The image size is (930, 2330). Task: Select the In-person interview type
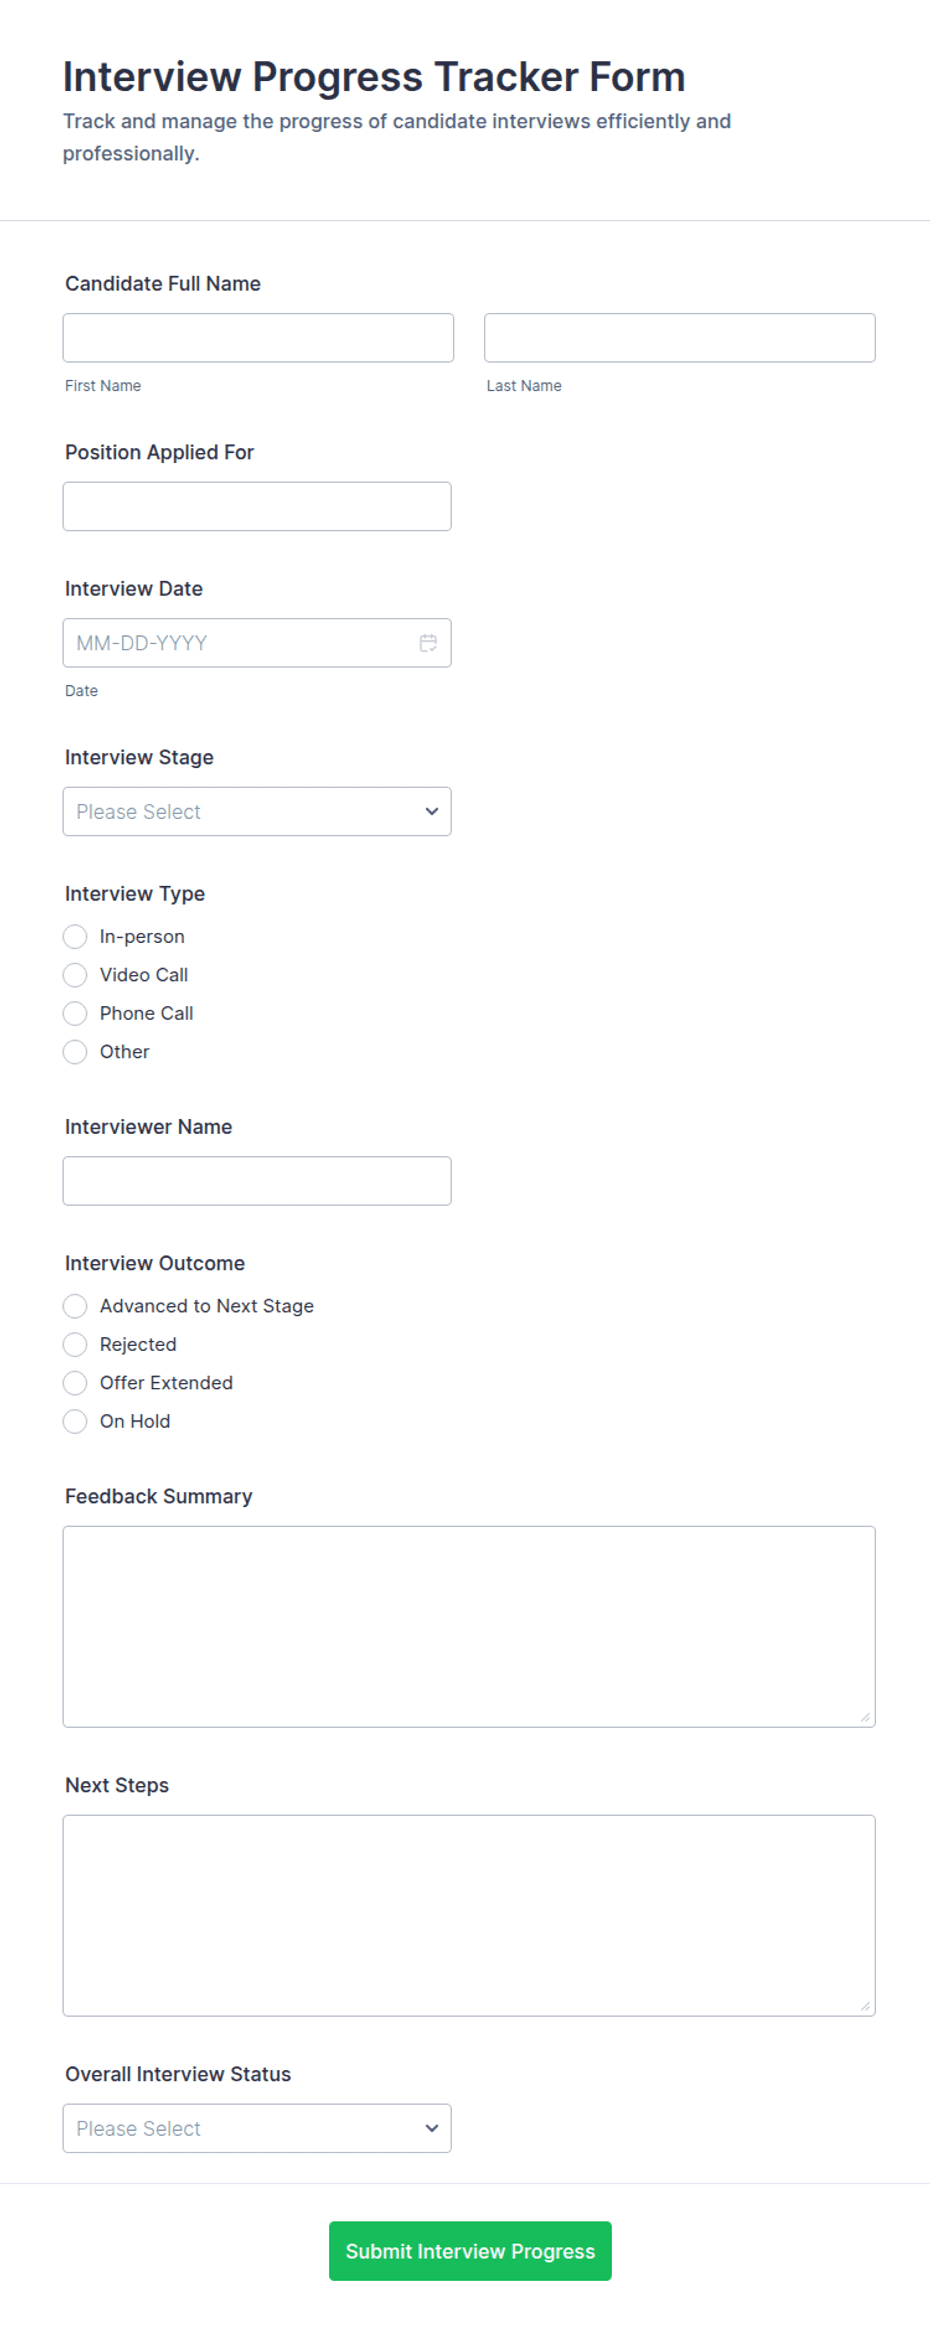(x=75, y=937)
